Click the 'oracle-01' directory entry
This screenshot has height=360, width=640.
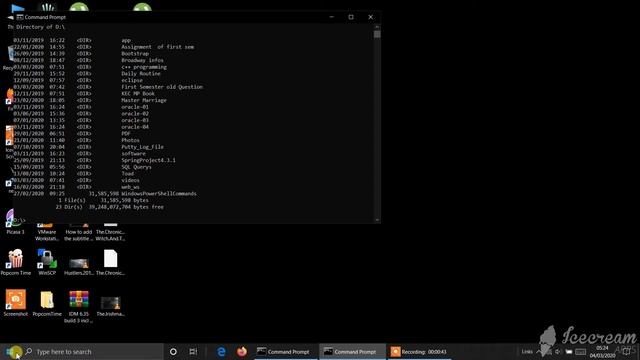135,107
